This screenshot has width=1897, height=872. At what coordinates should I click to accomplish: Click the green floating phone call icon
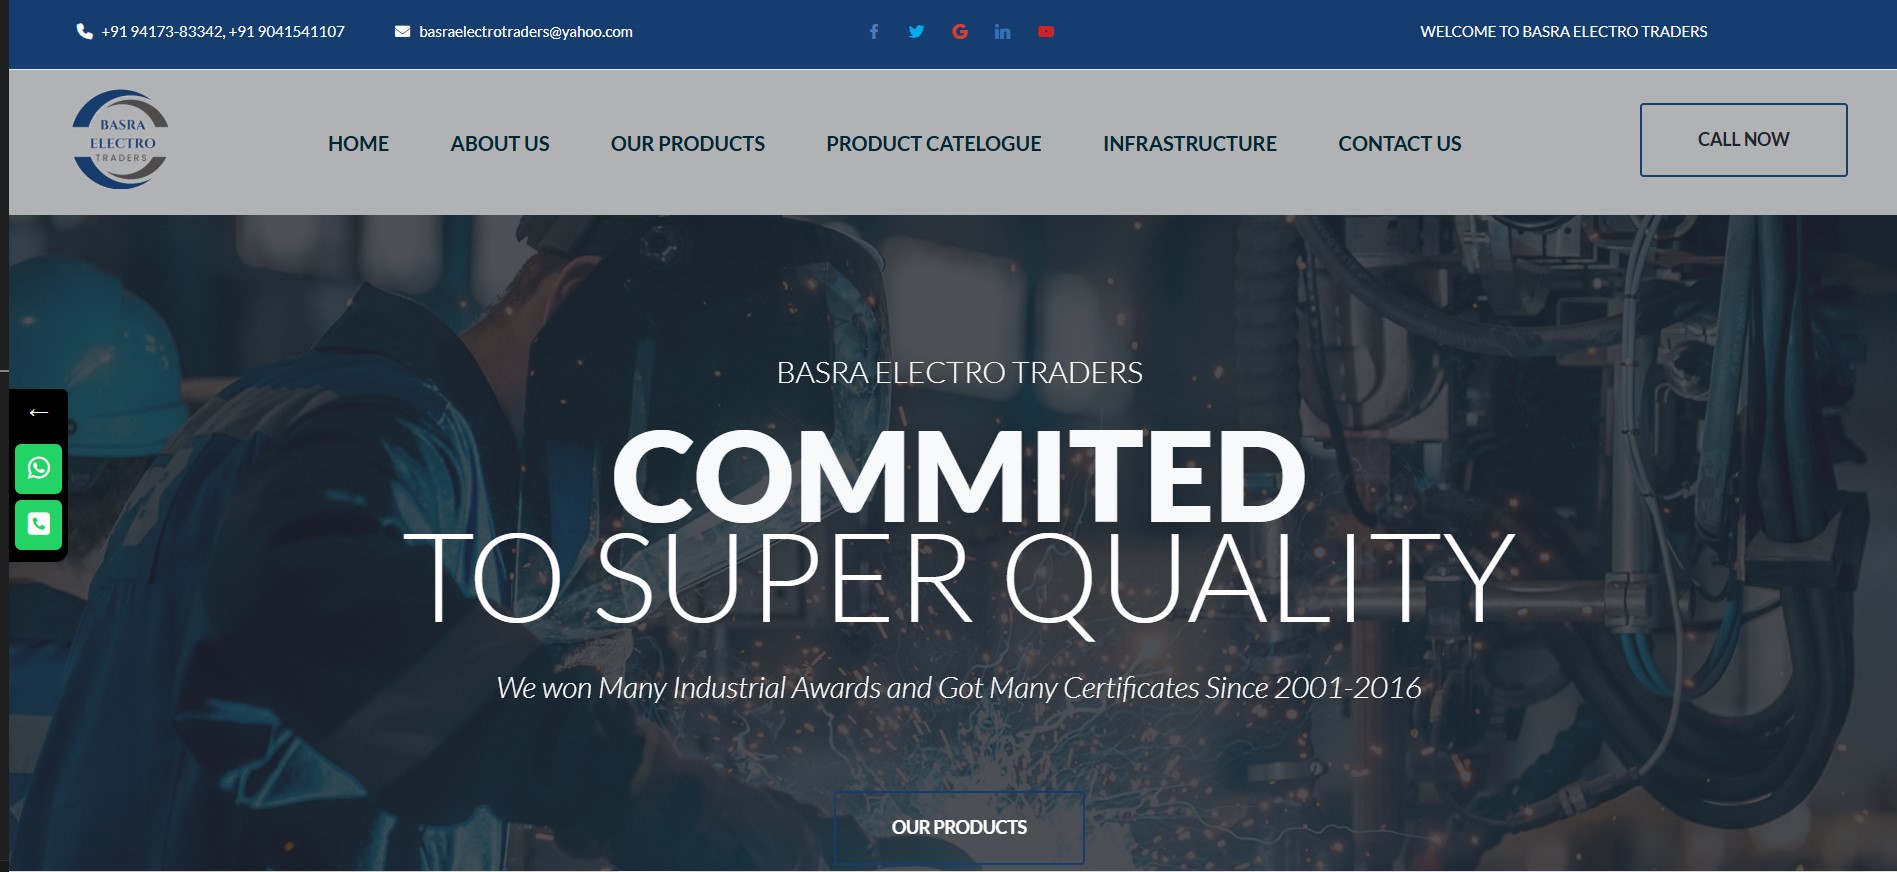(x=39, y=524)
